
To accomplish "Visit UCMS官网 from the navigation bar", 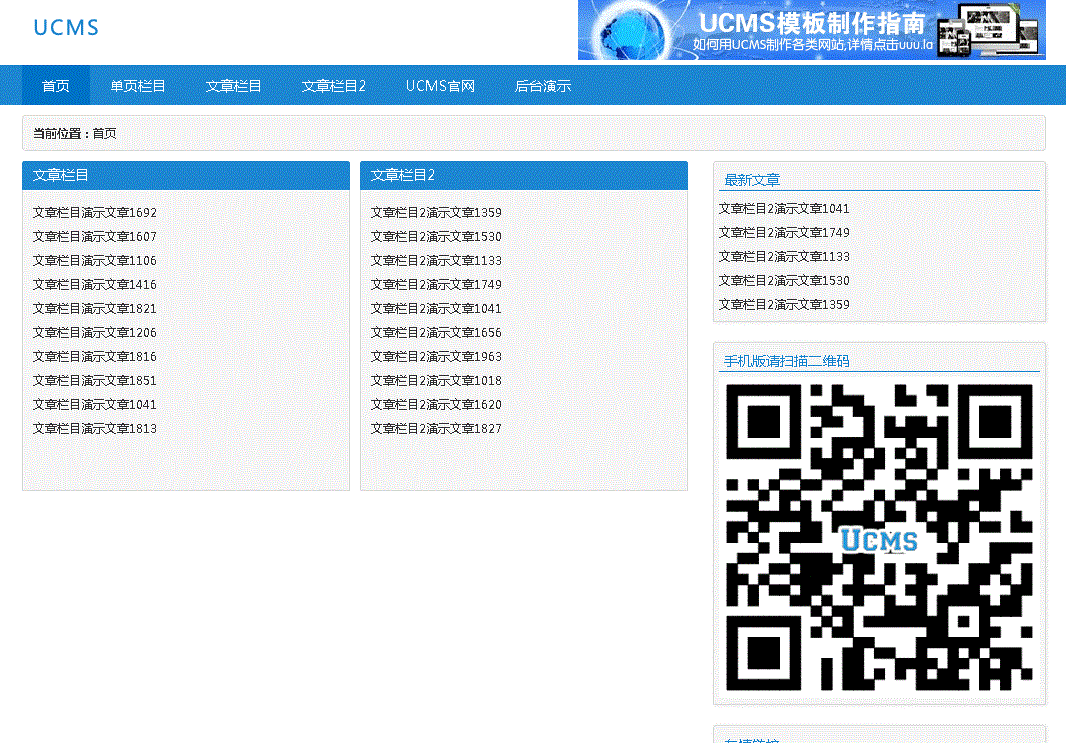I will [440, 86].
